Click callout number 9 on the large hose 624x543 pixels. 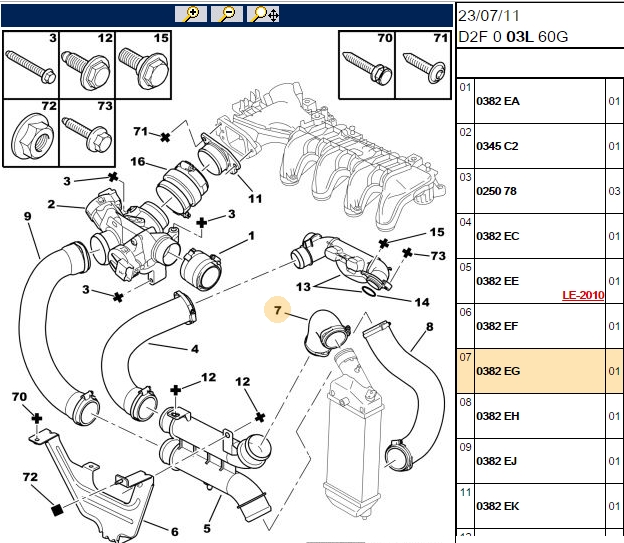tap(27, 216)
